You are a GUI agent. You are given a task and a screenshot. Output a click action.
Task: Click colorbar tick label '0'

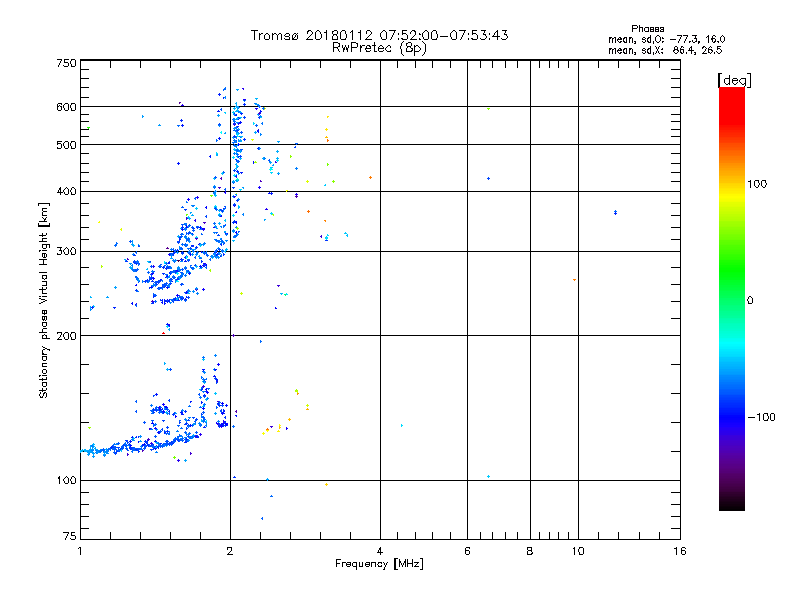tap(750, 301)
